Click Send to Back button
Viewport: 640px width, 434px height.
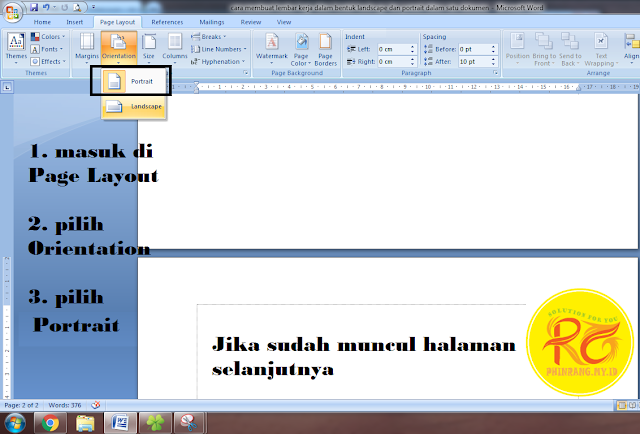coord(570,49)
